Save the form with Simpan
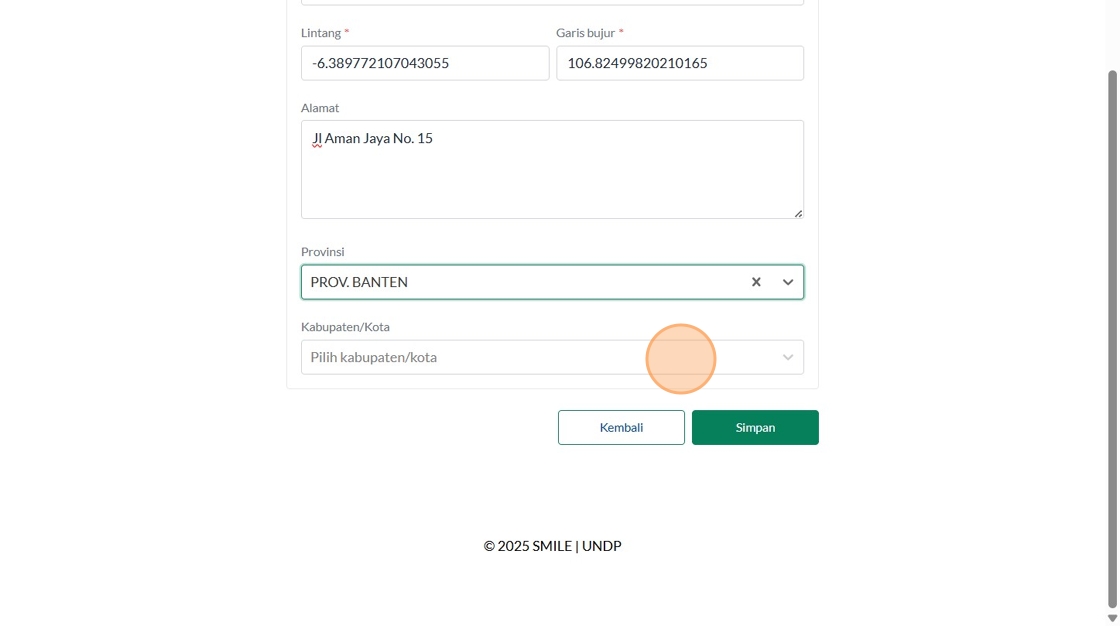Image resolution: width=1120 pixels, height=626 pixels. 755,427
